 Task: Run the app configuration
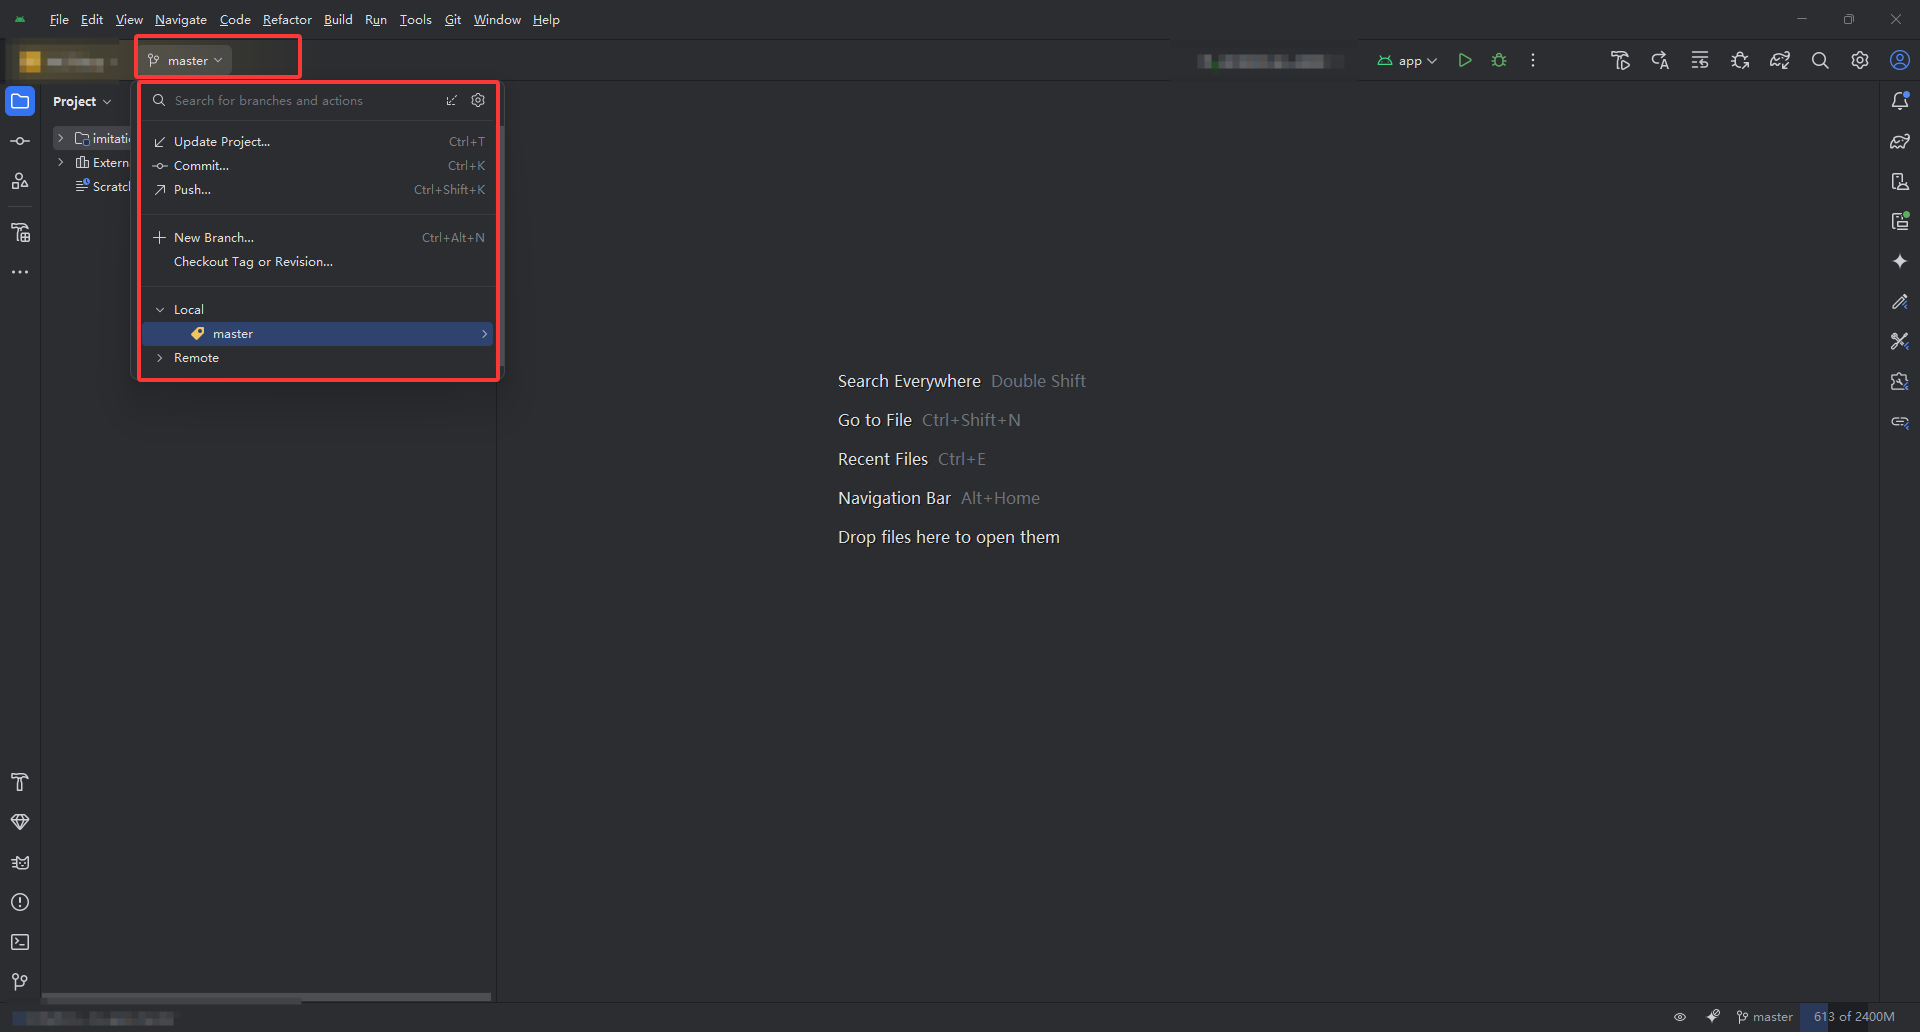point(1465,60)
